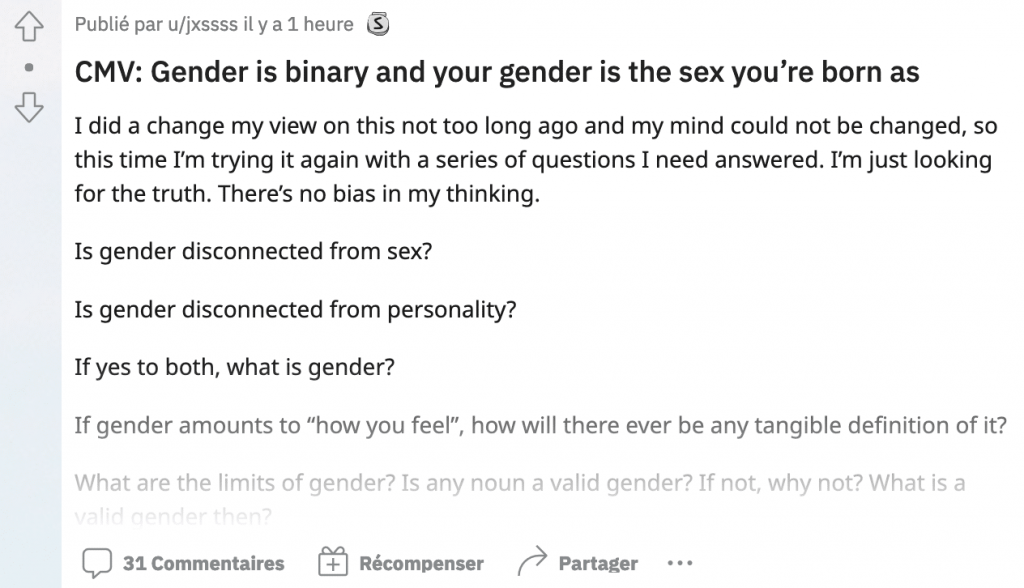Open the u/jxssss user profile link
Image resolution: width=1024 pixels, height=588 pixels.
(x=202, y=24)
